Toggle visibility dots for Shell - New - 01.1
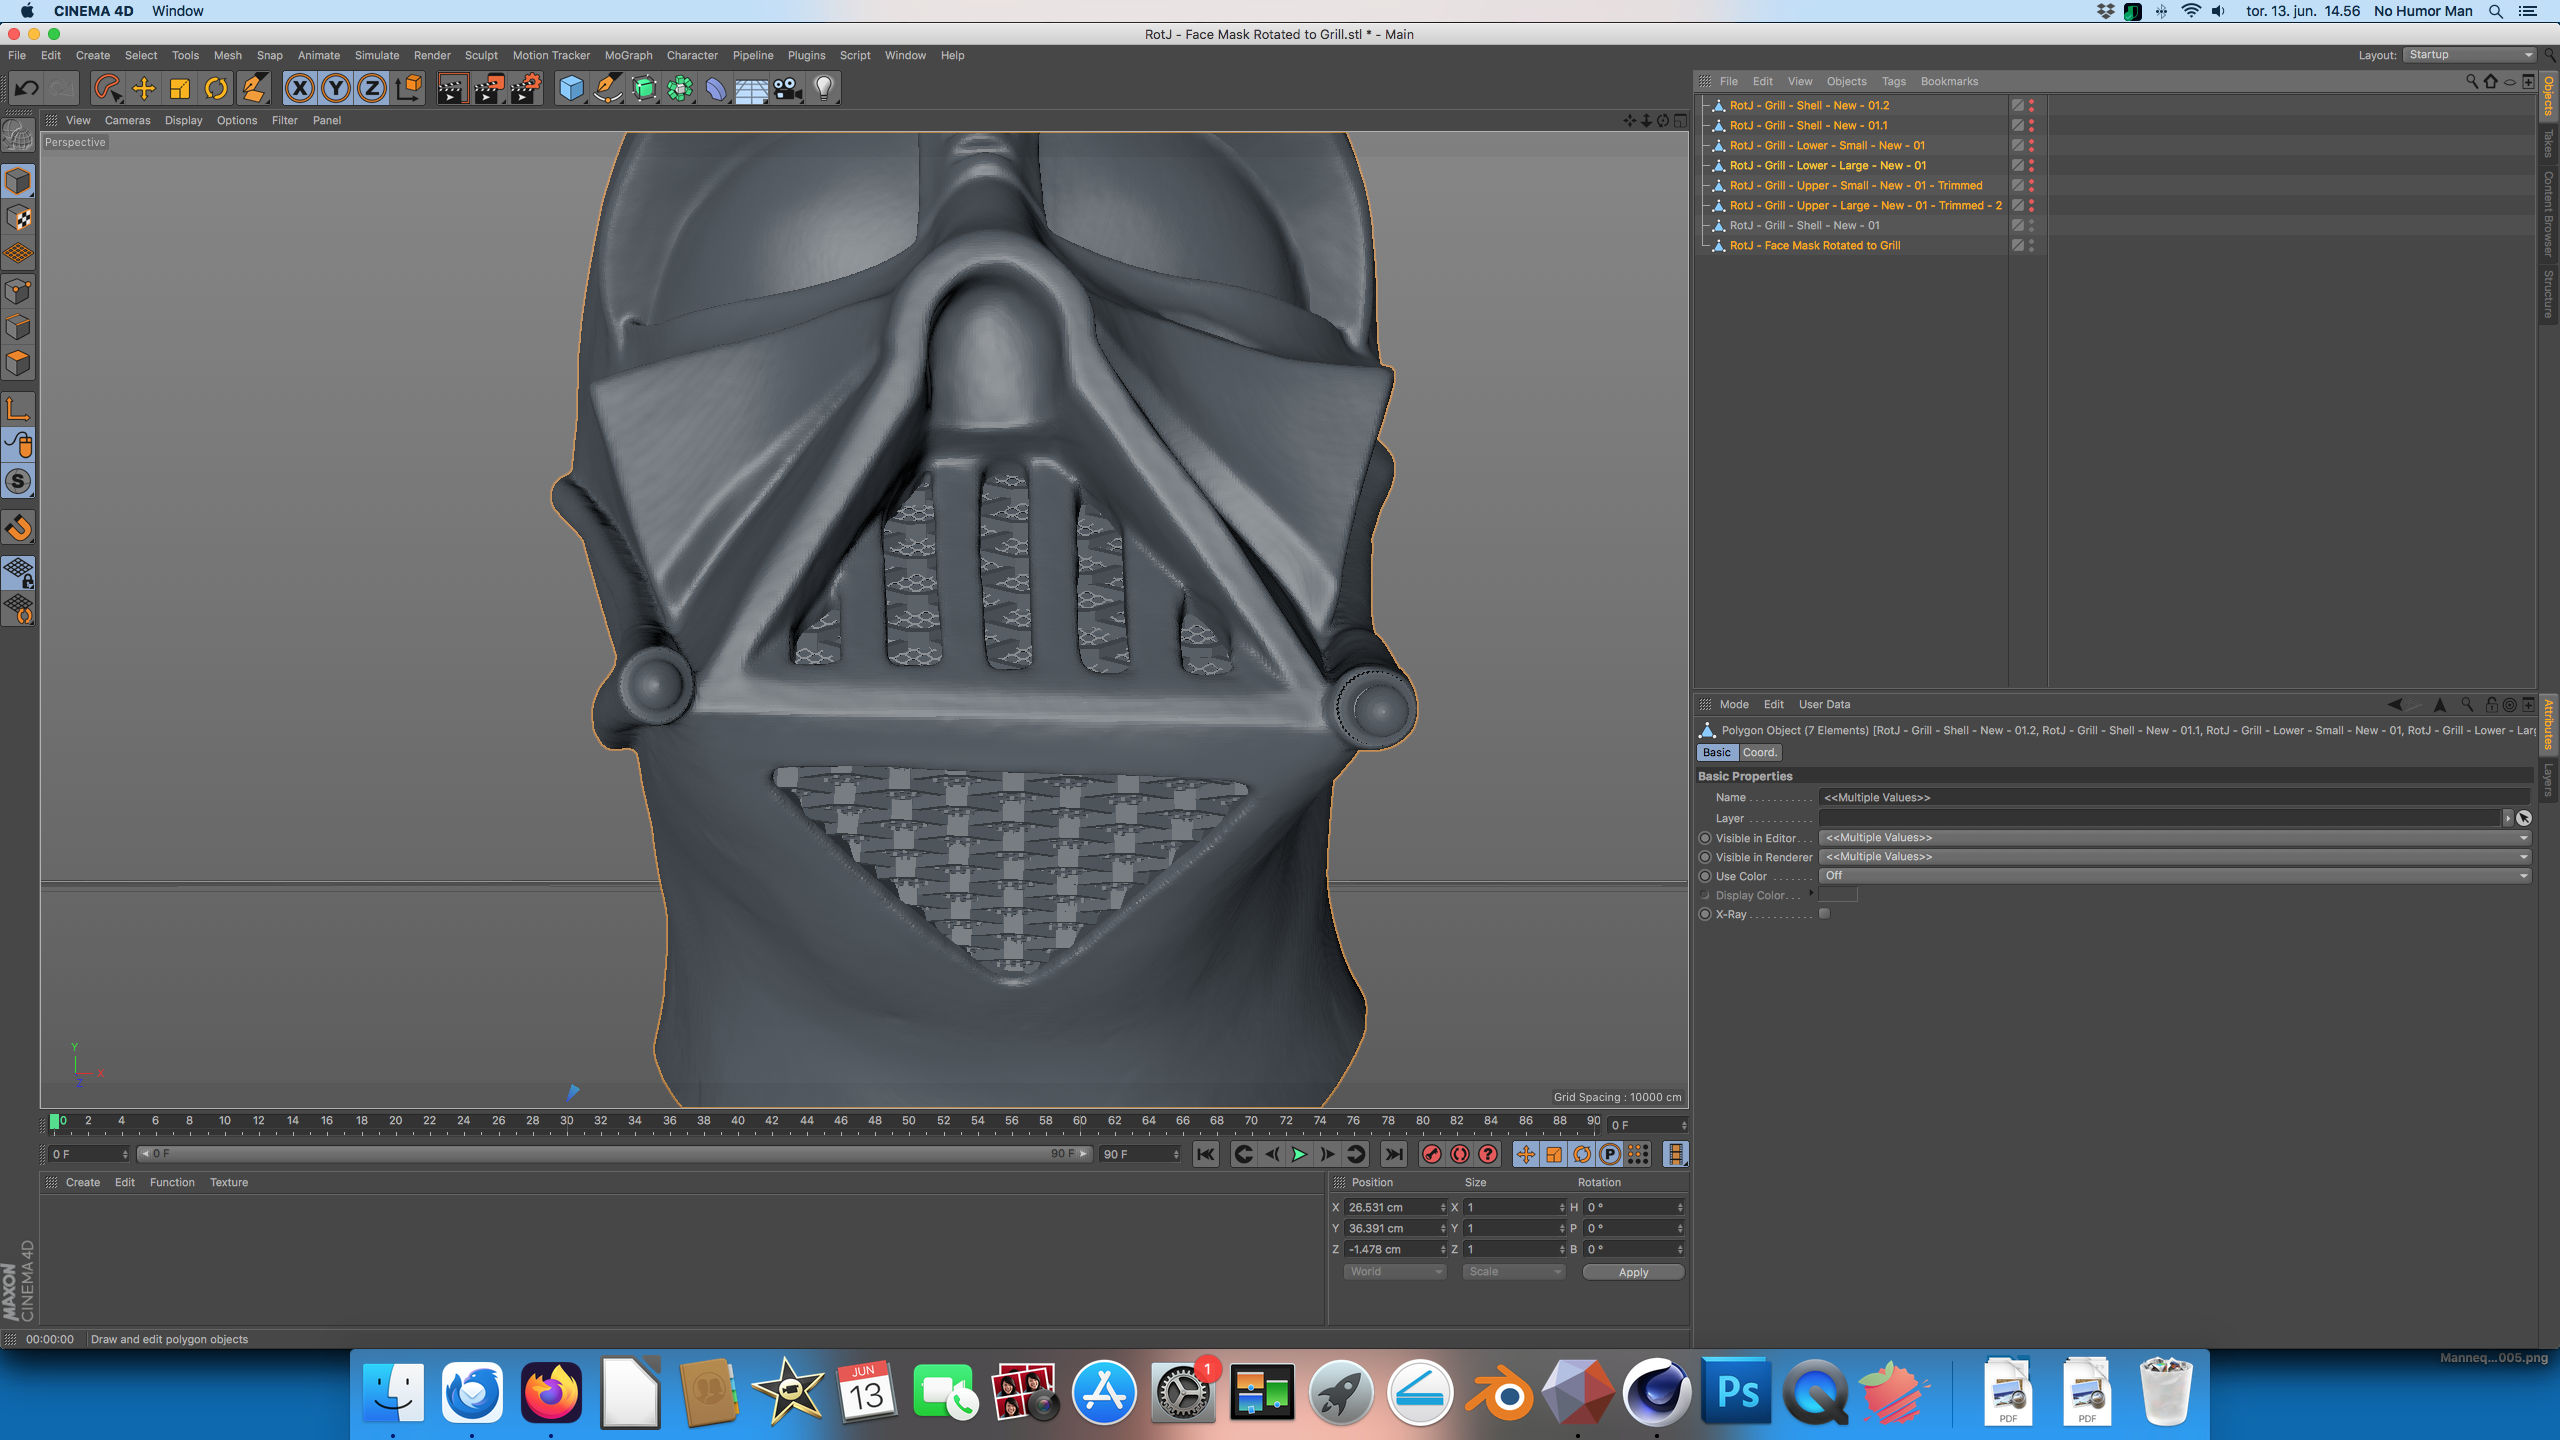The width and height of the screenshot is (2560, 1440). point(2031,125)
